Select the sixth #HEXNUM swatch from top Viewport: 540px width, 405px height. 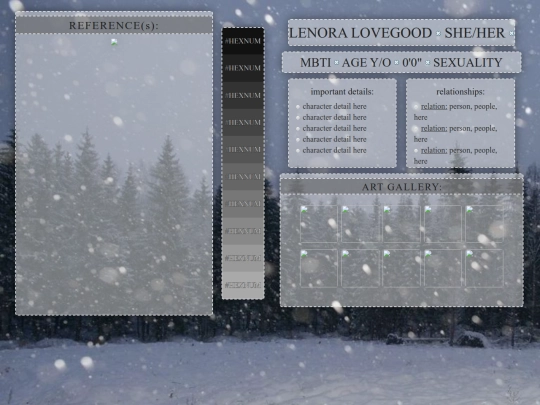(x=243, y=176)
